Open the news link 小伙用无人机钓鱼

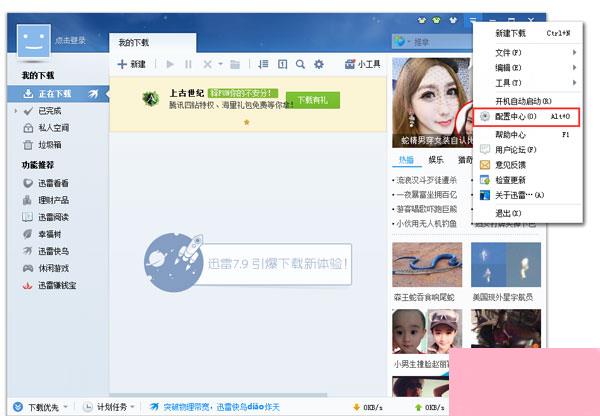(426, 223)
